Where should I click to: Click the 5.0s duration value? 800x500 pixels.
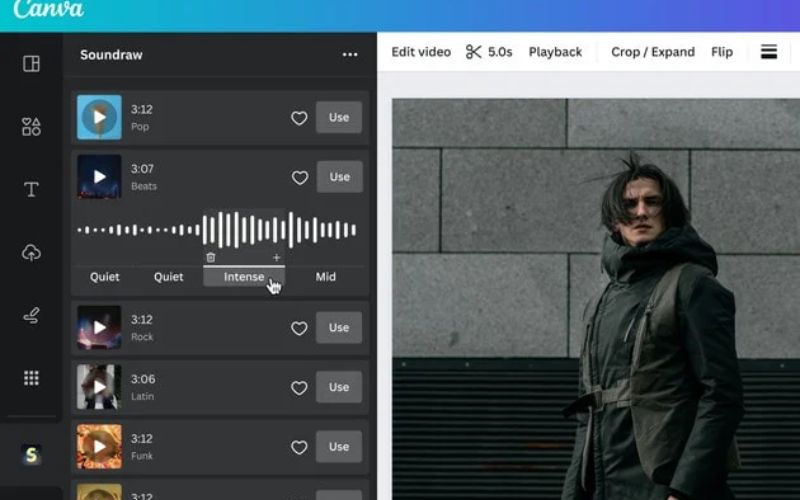click(x=500, y=52)
